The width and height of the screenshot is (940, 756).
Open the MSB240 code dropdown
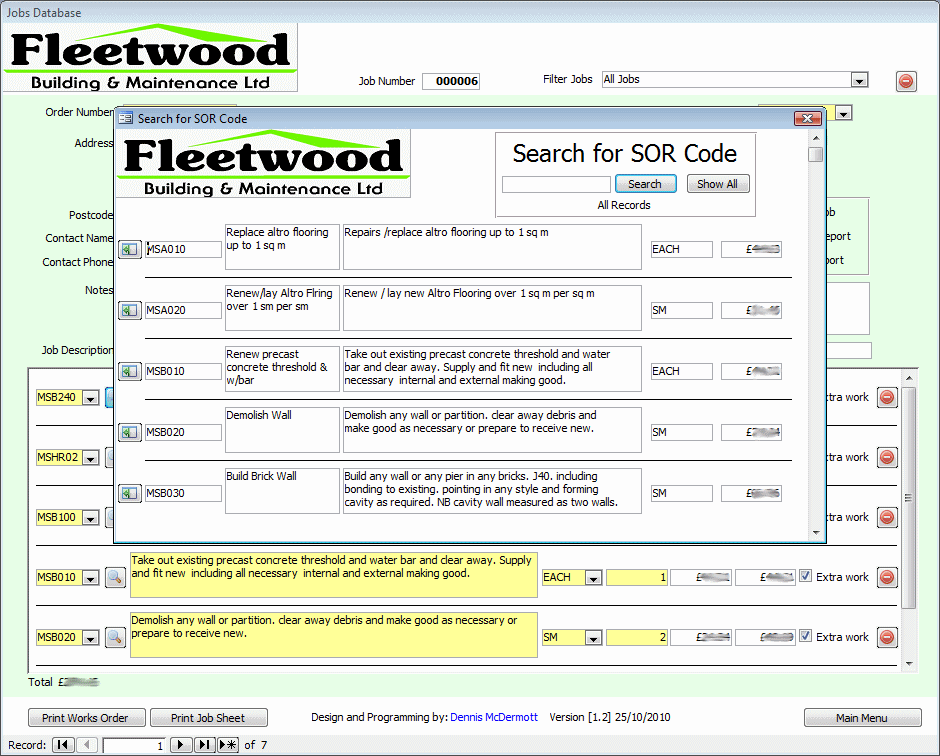point(91,397)
